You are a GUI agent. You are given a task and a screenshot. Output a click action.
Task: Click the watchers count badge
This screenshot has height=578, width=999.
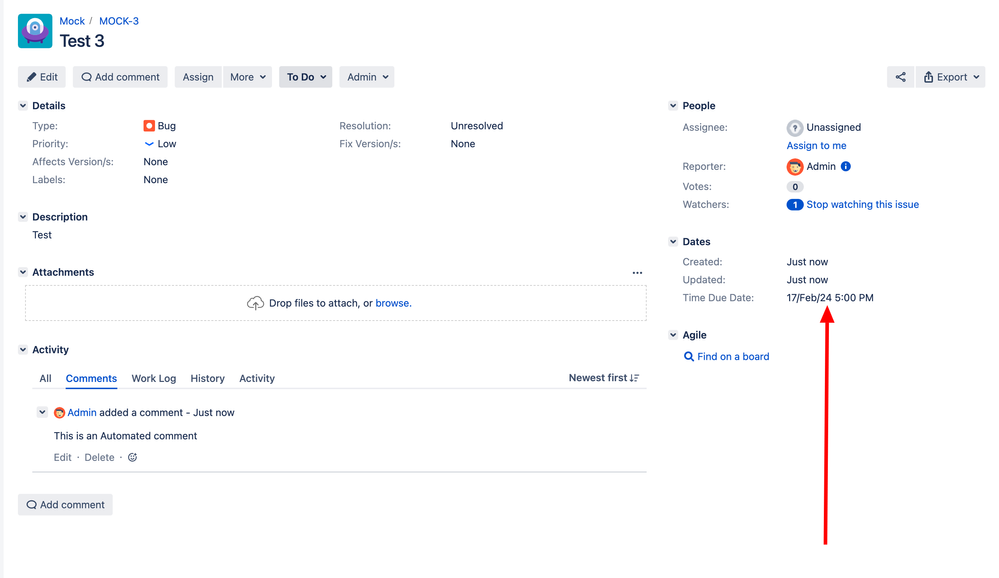coord(794,205)
